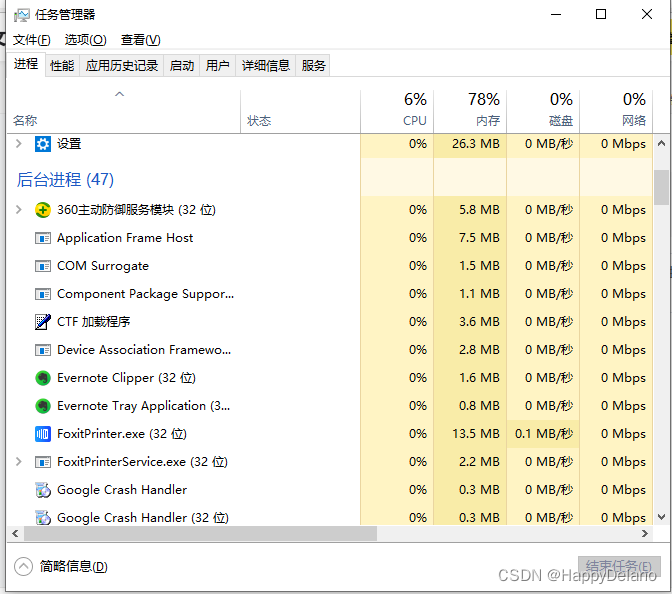Select the Device Association Framewo... process name

(x=144, y=350)
